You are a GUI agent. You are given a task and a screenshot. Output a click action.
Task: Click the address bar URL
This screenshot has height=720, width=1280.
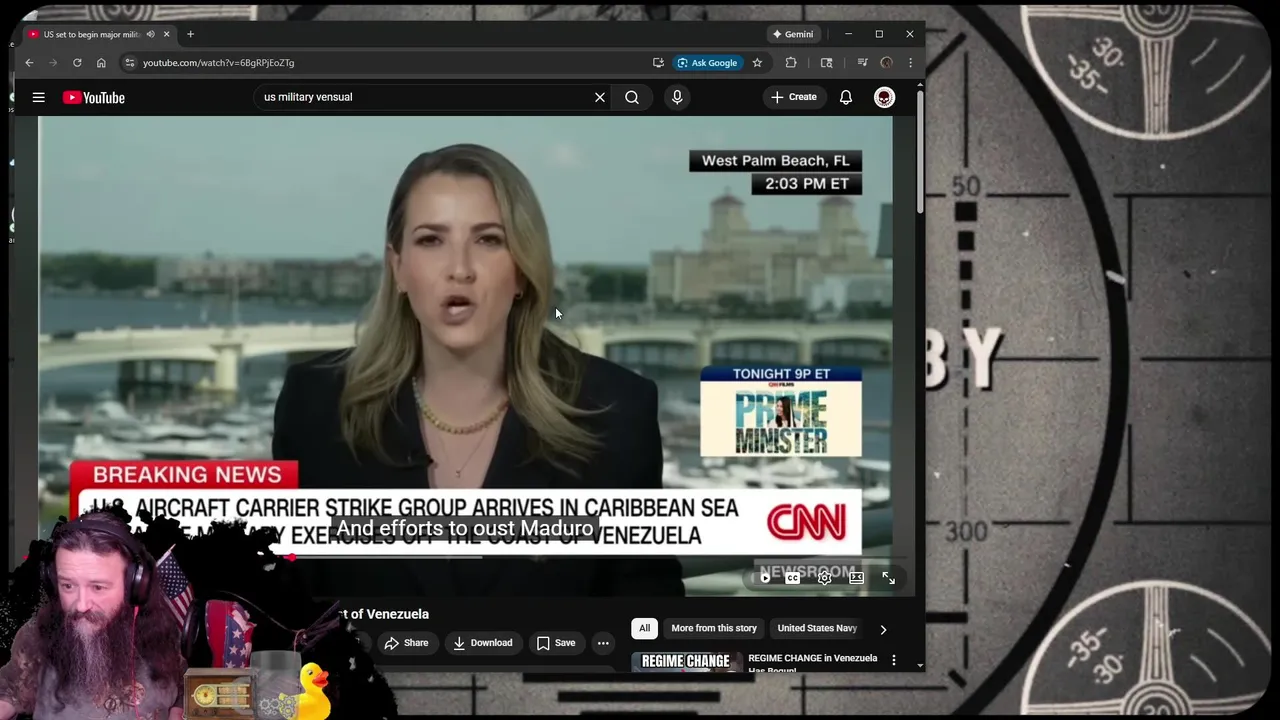(x=218, y=62)
